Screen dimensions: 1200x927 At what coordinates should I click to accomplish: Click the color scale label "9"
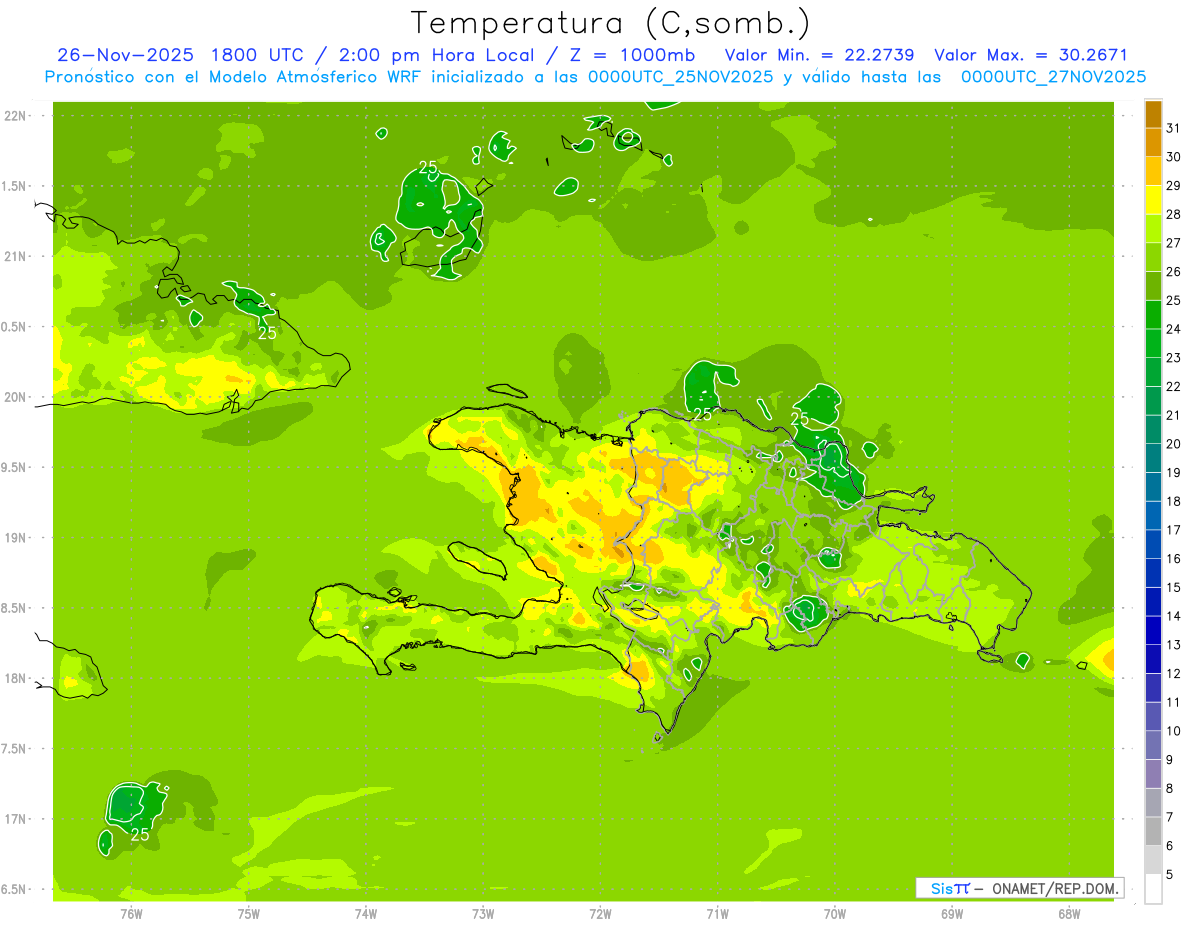[x=1170, y=760]
